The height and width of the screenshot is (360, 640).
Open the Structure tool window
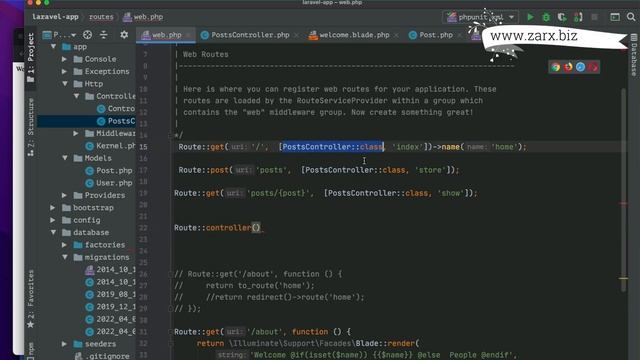[31, 127]
